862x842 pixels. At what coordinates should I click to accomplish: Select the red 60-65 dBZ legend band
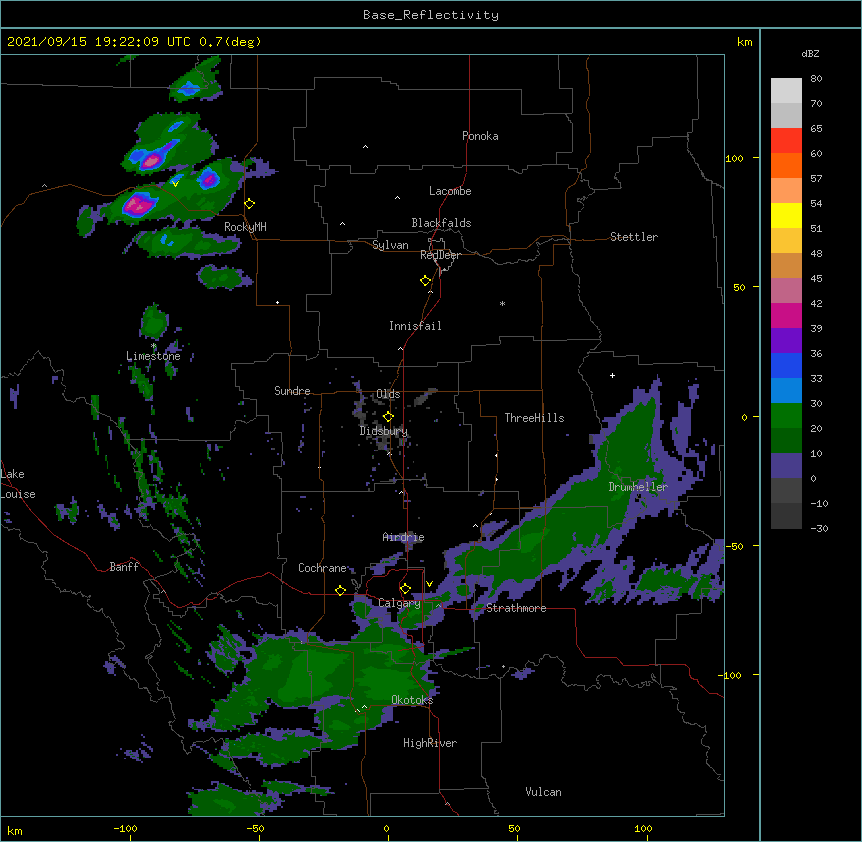tap(786, 140)
